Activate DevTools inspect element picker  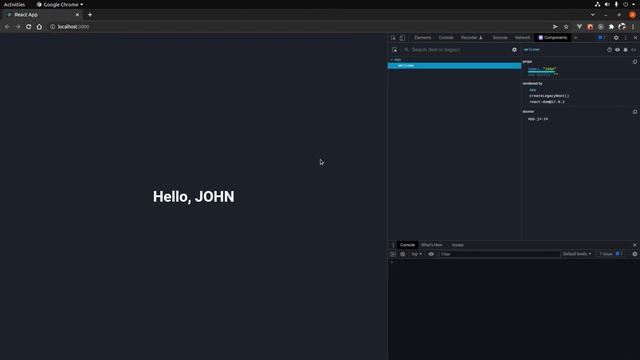(393, 38)
